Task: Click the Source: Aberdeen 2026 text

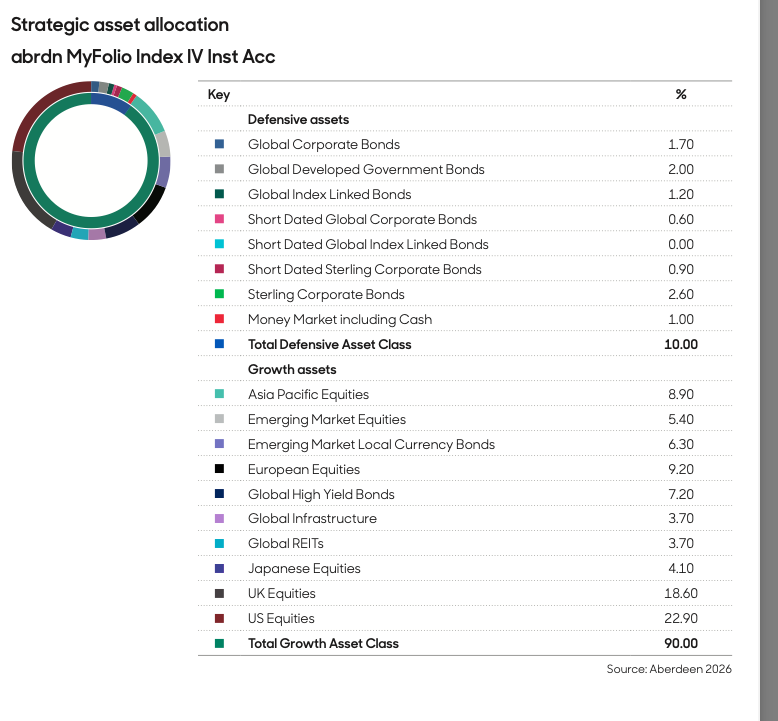Action: click(x=668, y=668)
